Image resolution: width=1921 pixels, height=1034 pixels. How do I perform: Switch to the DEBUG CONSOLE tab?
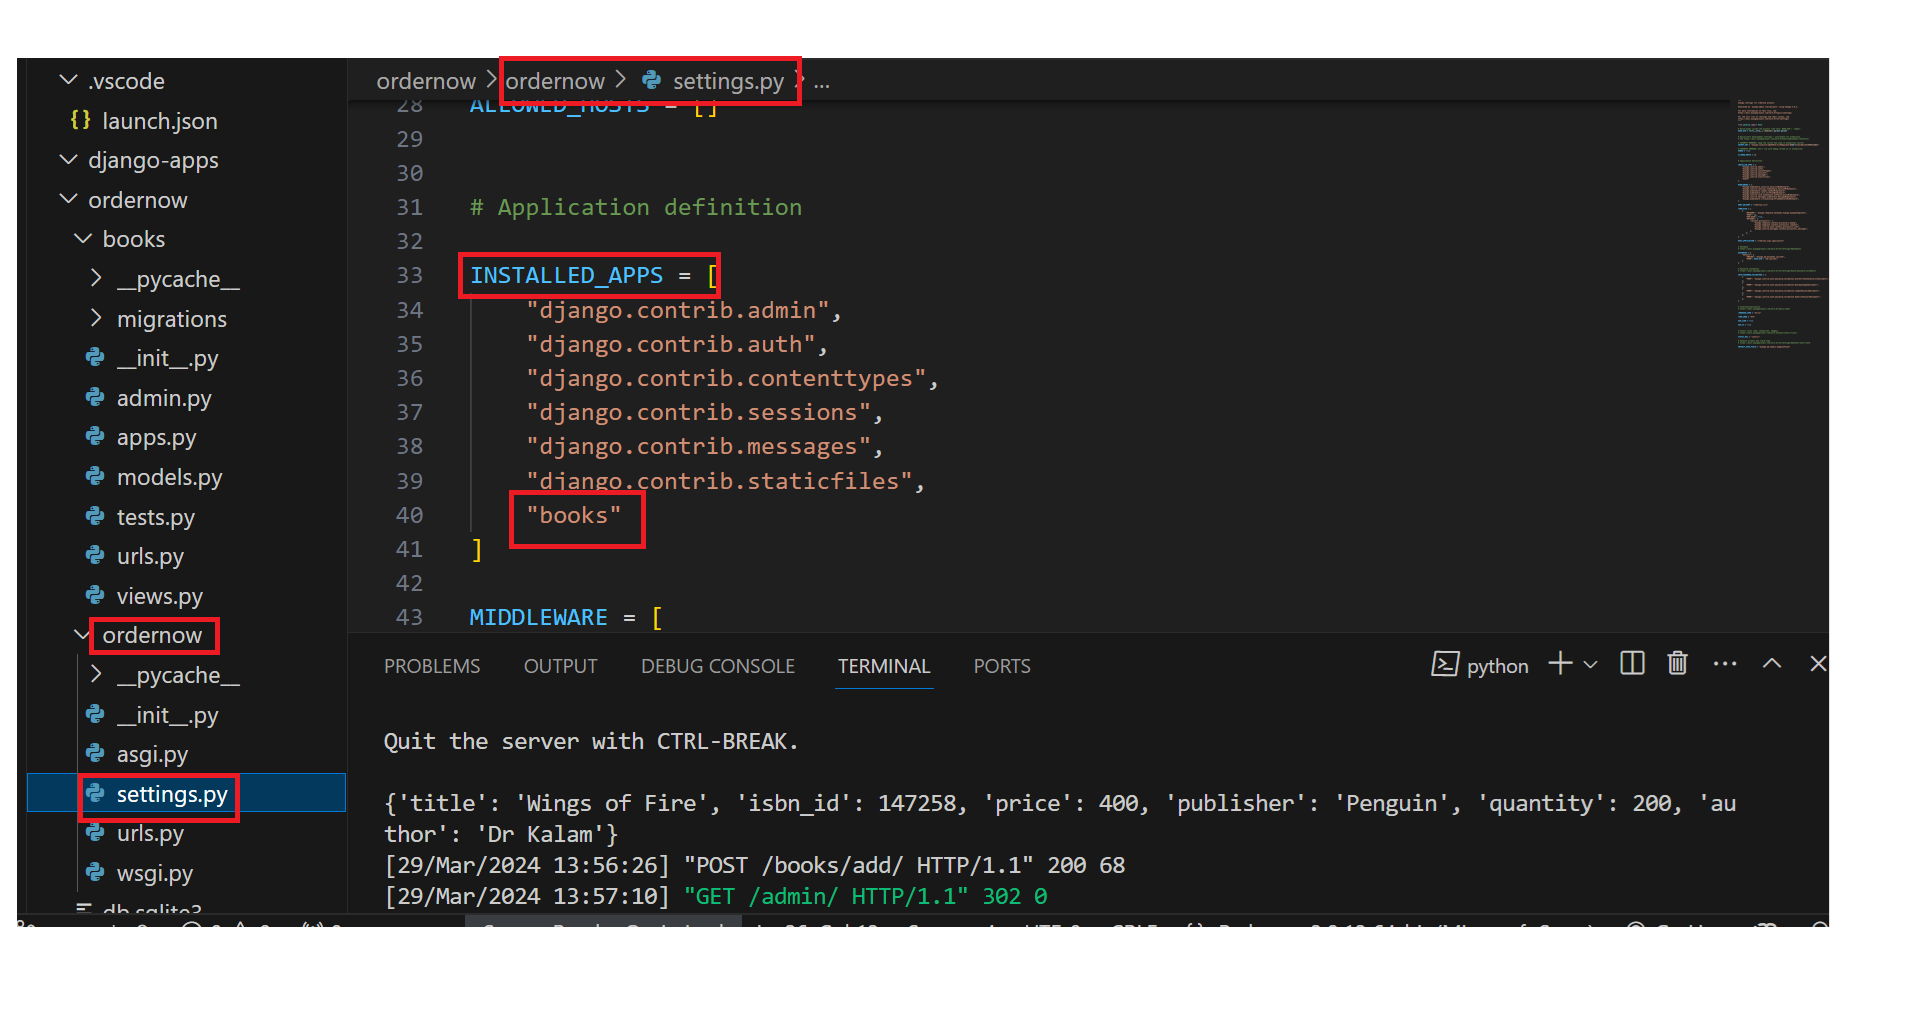click(x=718, y=666)
